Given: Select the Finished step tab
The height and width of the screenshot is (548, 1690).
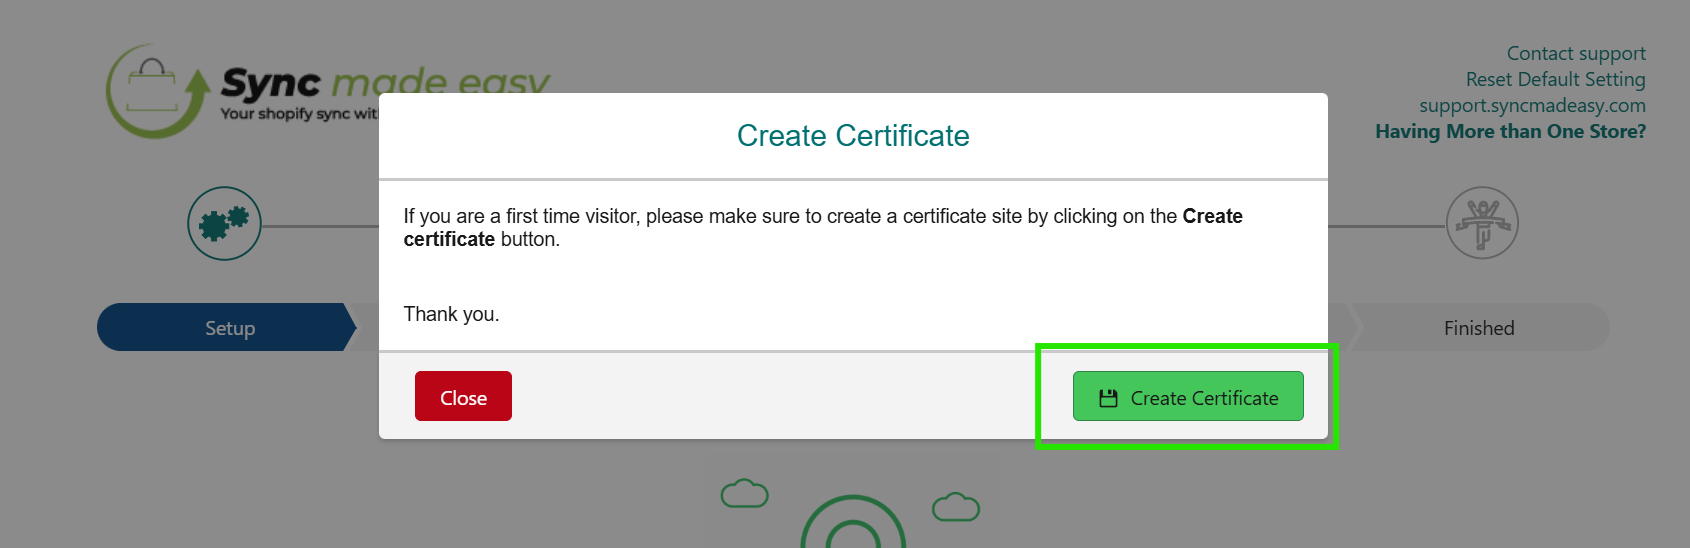Looking at the screenshot, I should click(x=1479, y=327).
